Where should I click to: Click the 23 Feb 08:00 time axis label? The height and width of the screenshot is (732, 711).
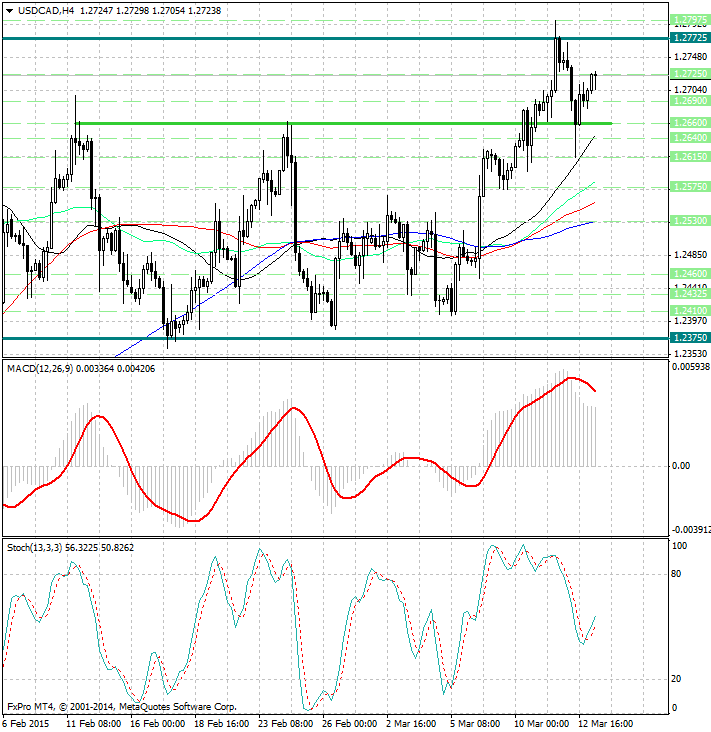(285, 724)
